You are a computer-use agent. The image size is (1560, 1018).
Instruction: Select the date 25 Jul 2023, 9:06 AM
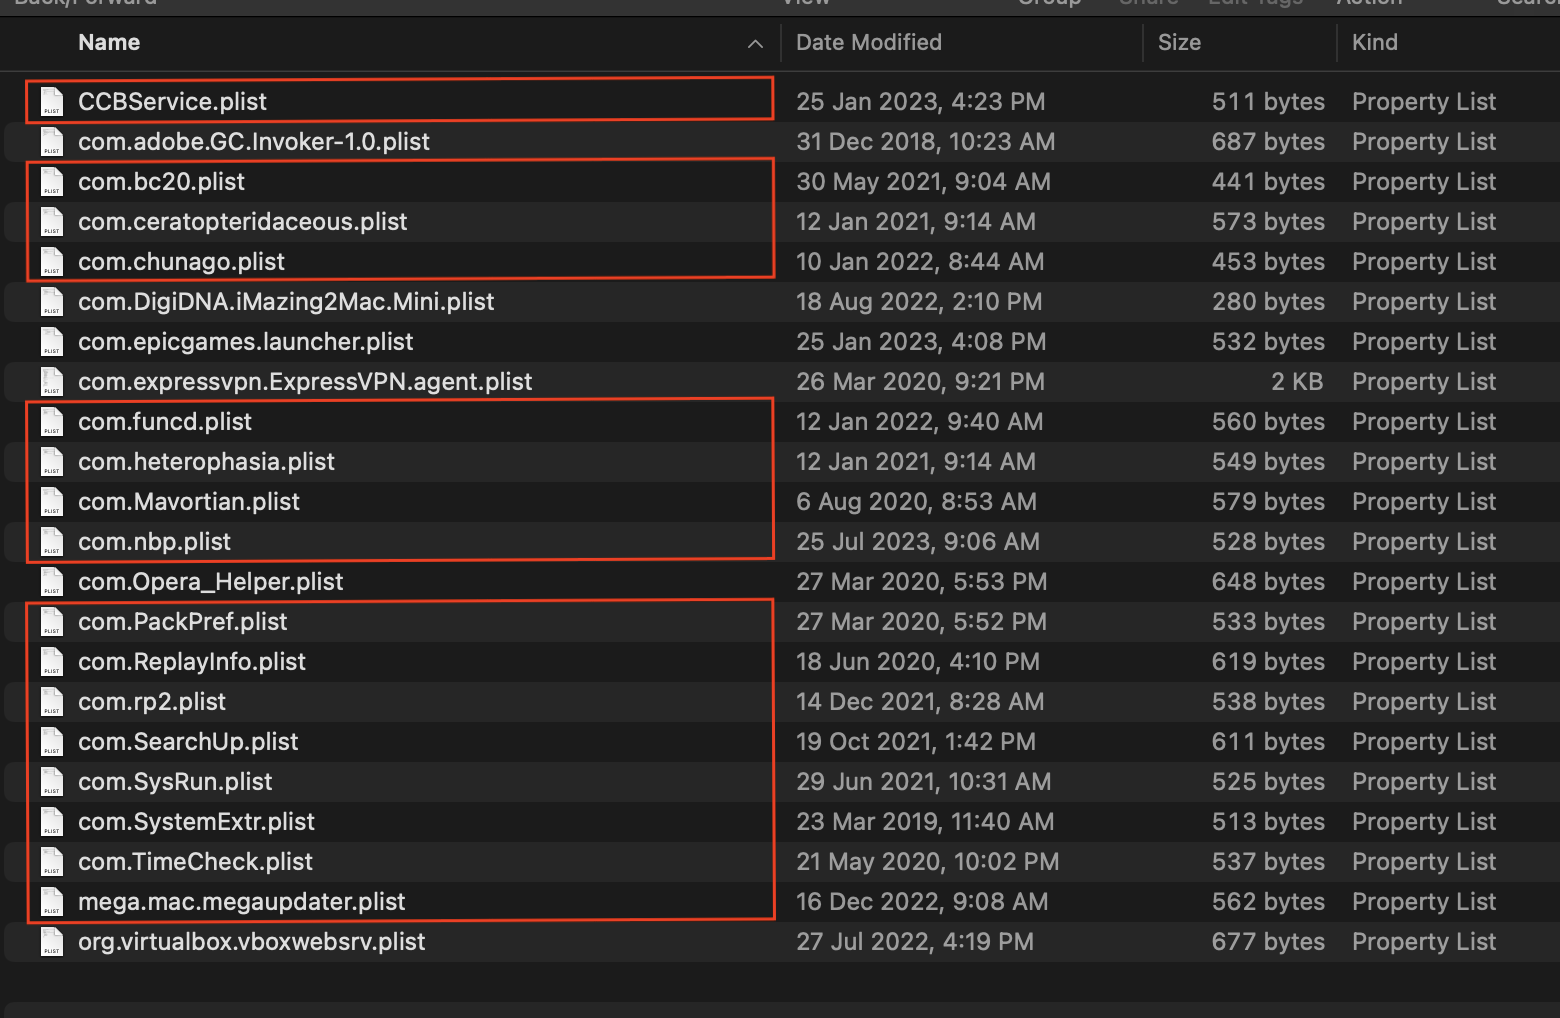(918, 541)
